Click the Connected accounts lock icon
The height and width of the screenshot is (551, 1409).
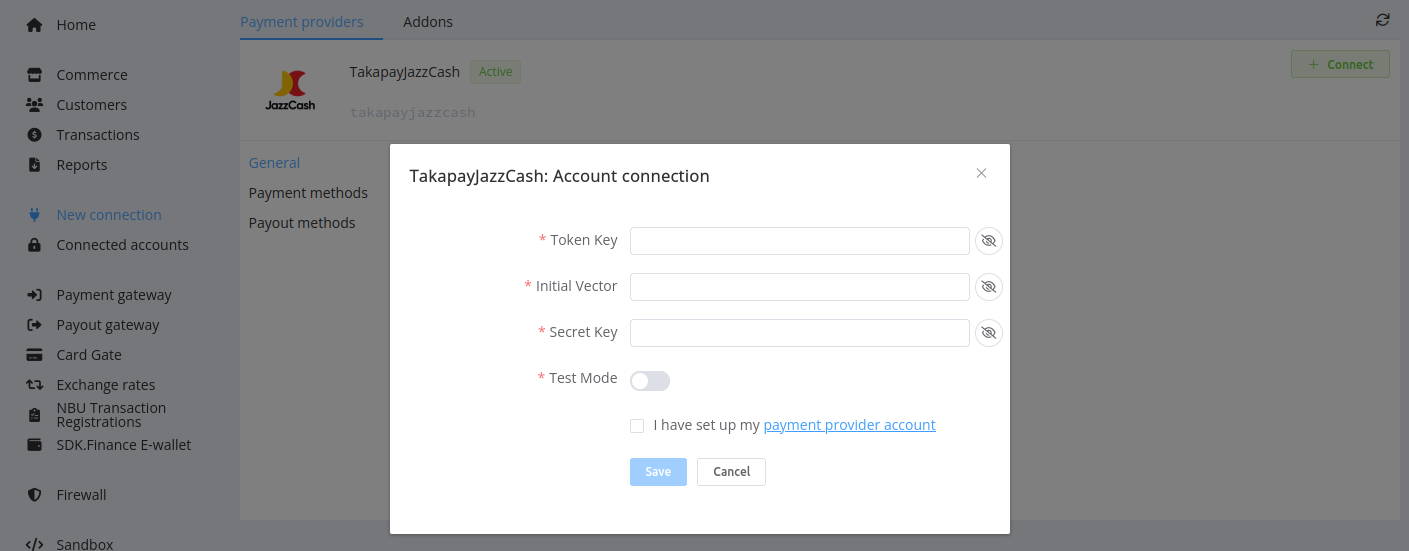click(x=34, y=245)
